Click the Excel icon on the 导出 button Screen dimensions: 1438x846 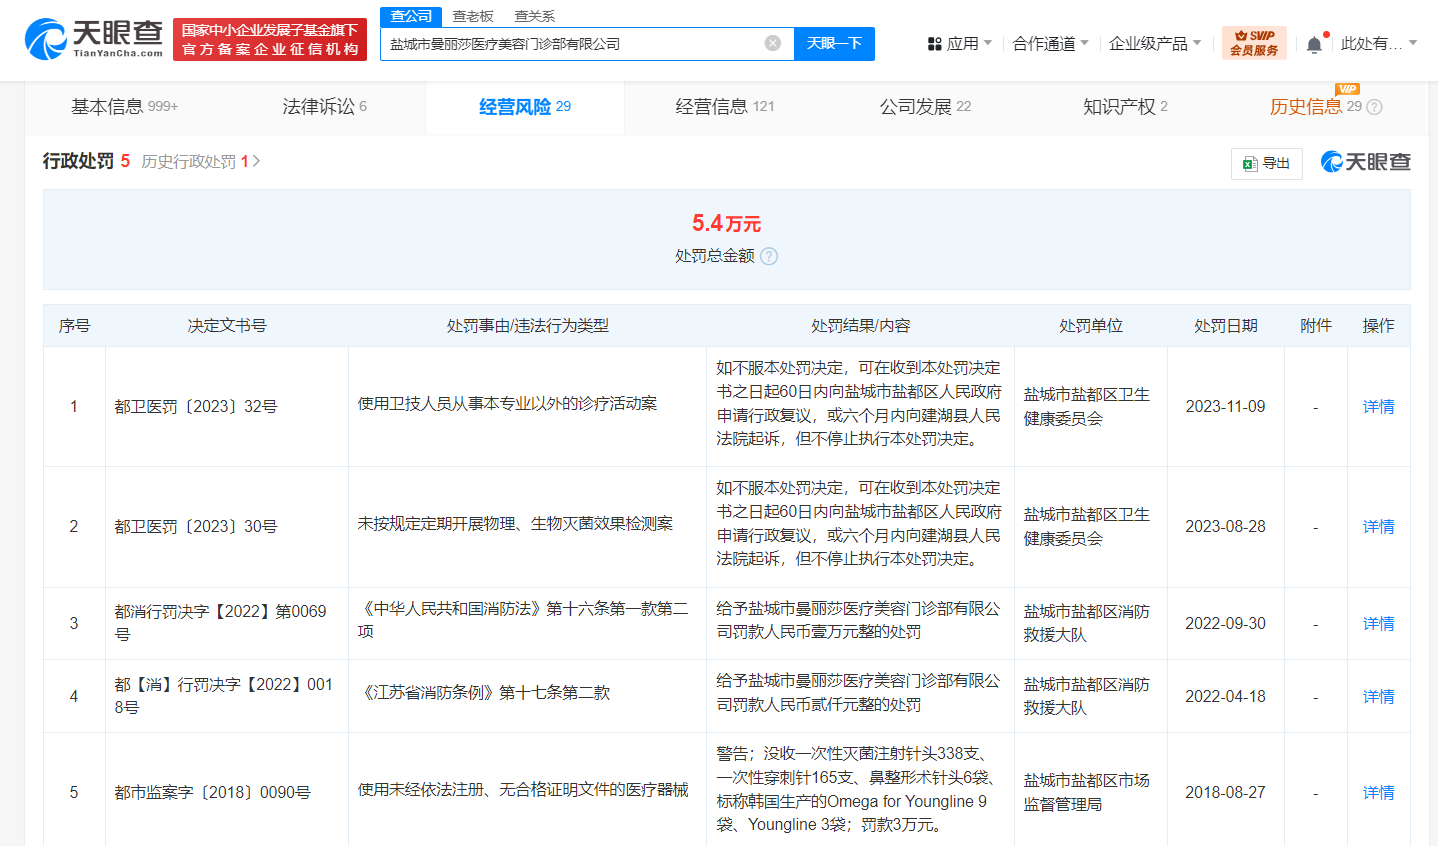tap(1250, 163)
